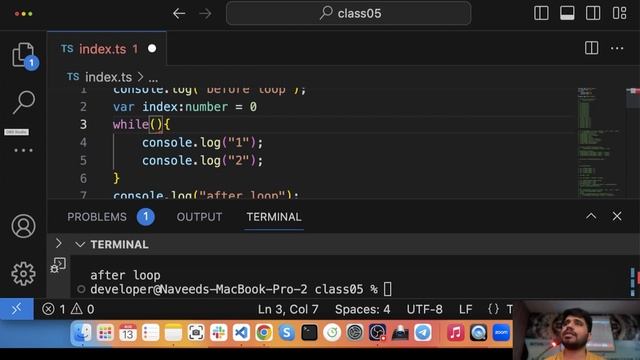This screenshot has height=360, width=640.
Task: Click the curly braces language status icon
Action: coord(493,309)
